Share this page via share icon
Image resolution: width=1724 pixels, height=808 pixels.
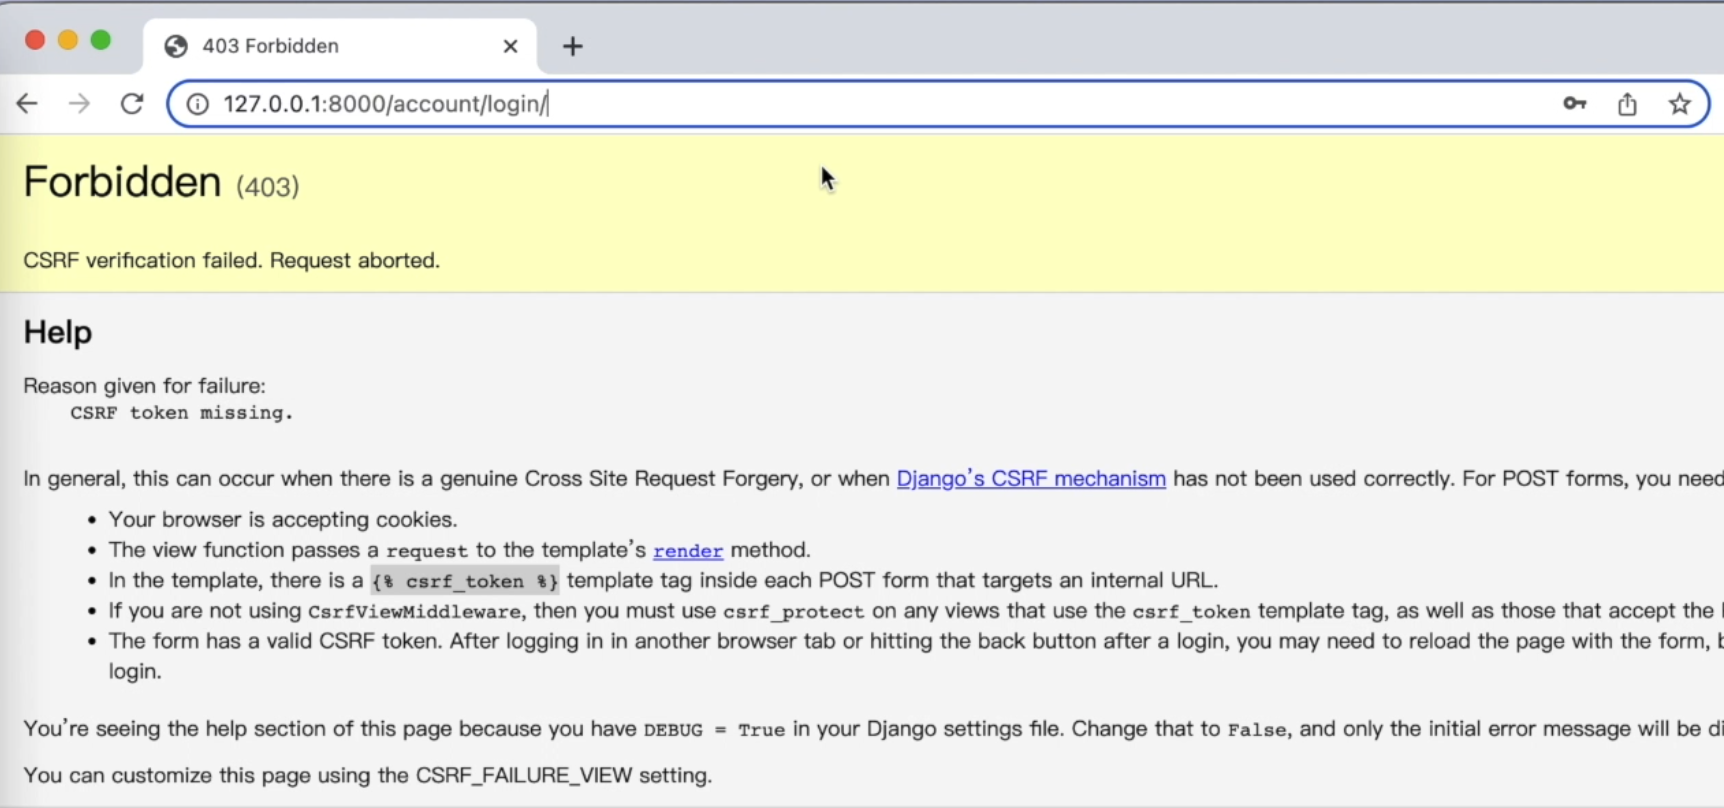pos(1627,104)
